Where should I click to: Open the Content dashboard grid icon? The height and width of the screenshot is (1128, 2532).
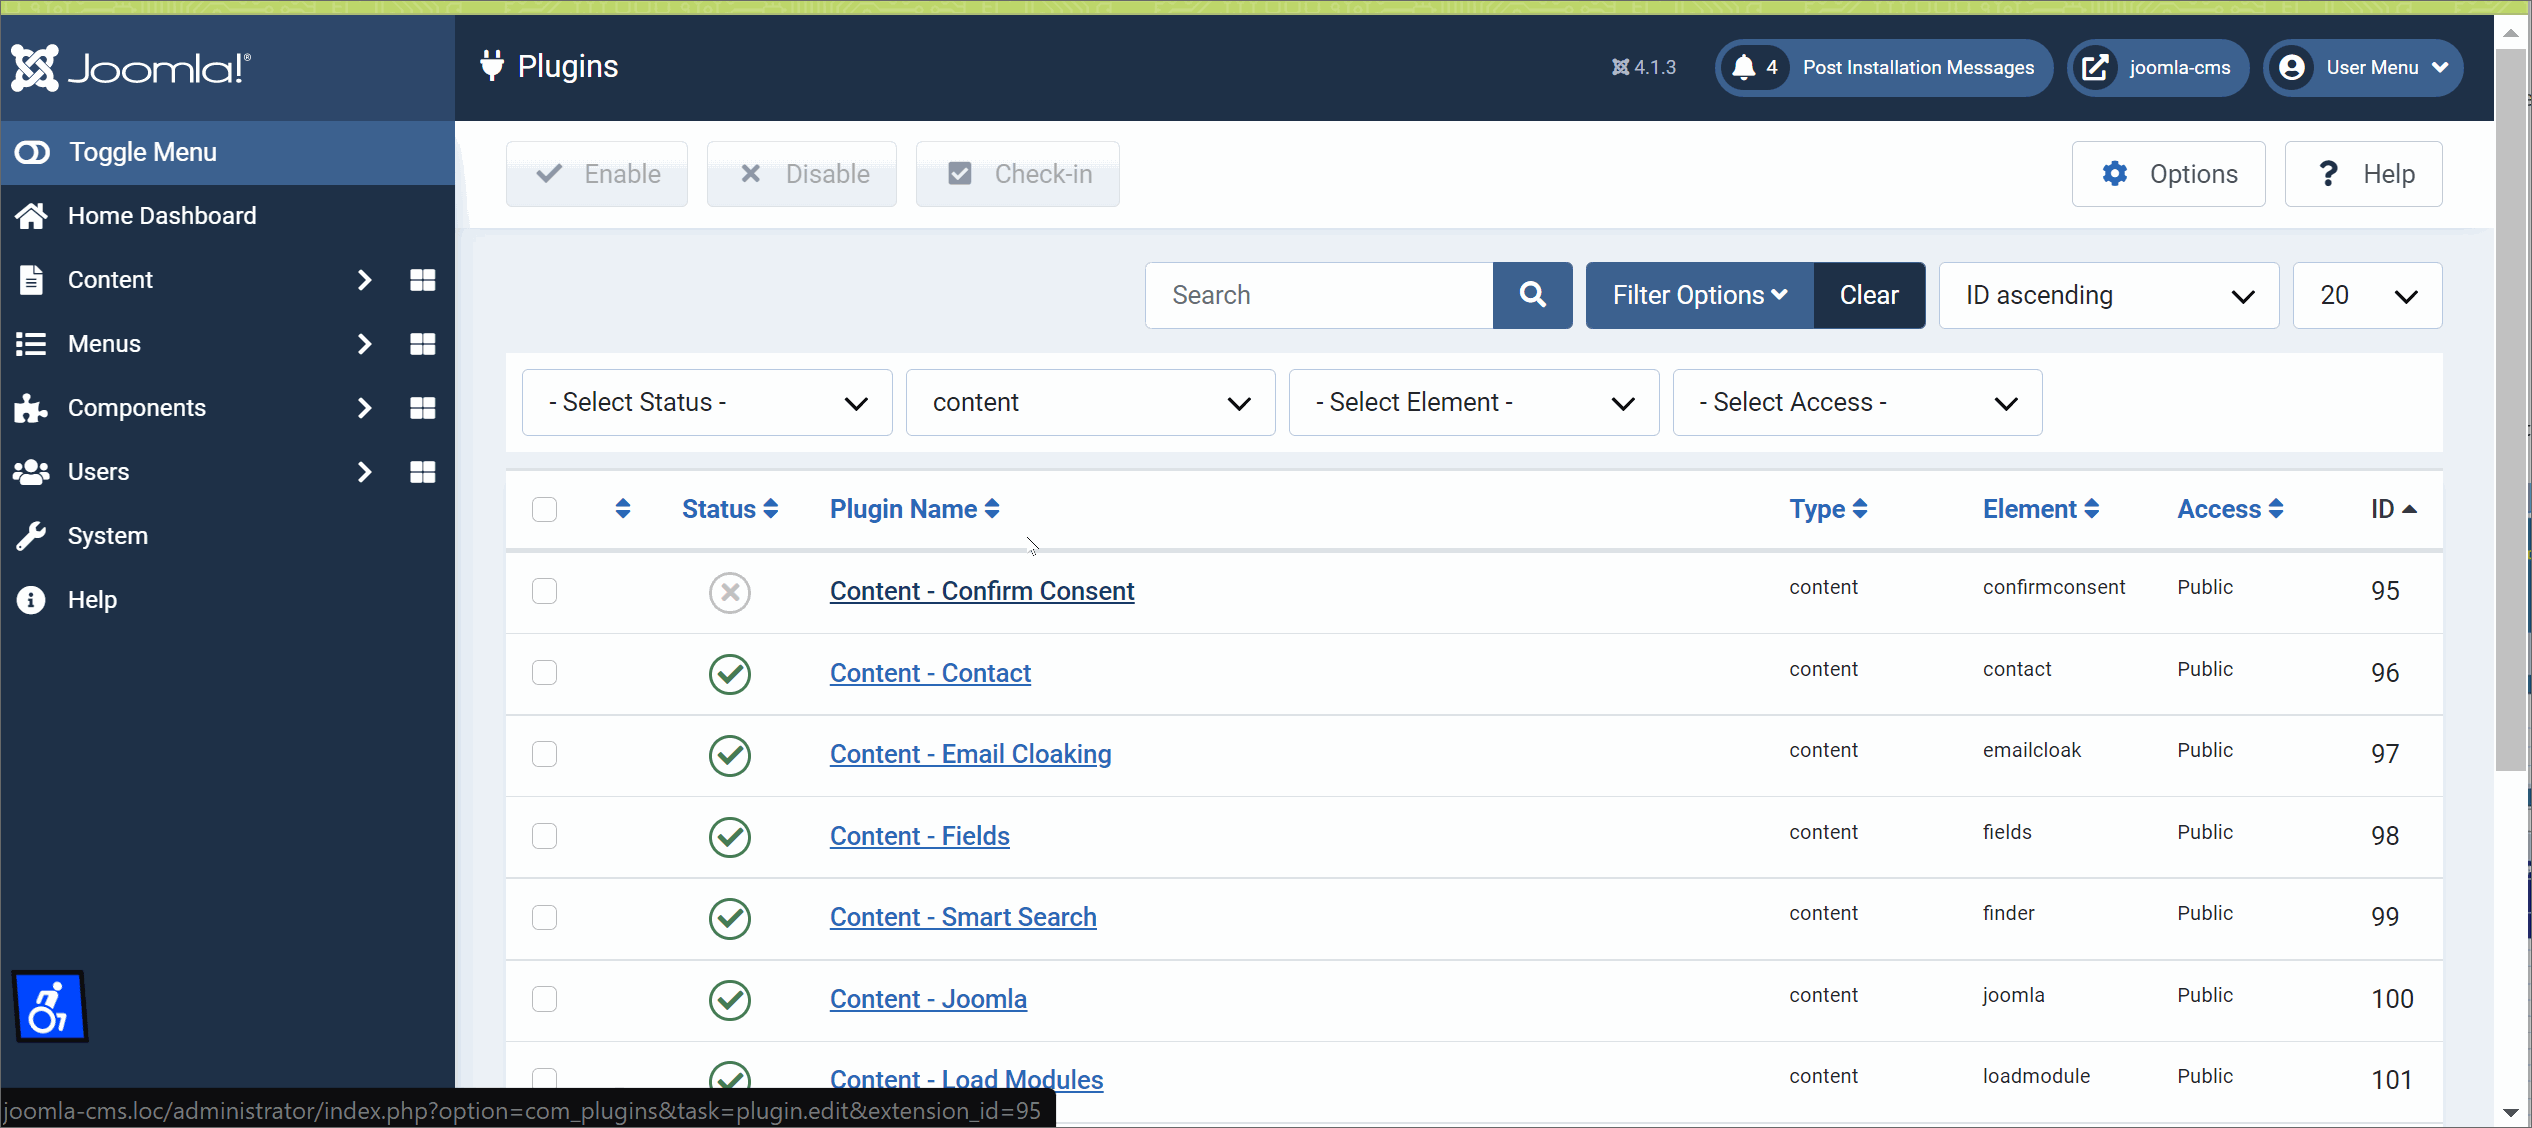(x=422, y=280)
